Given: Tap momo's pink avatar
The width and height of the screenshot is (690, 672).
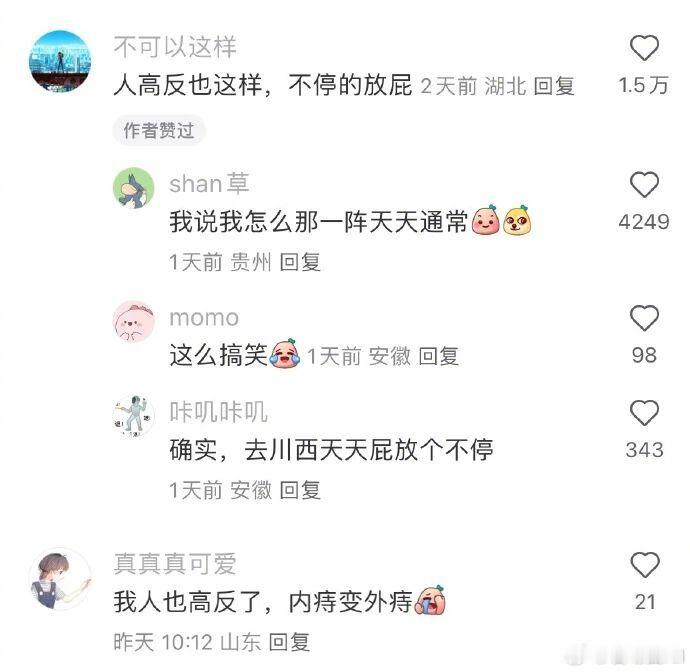Looking at the screenshot, I should (x=134, y=322).
